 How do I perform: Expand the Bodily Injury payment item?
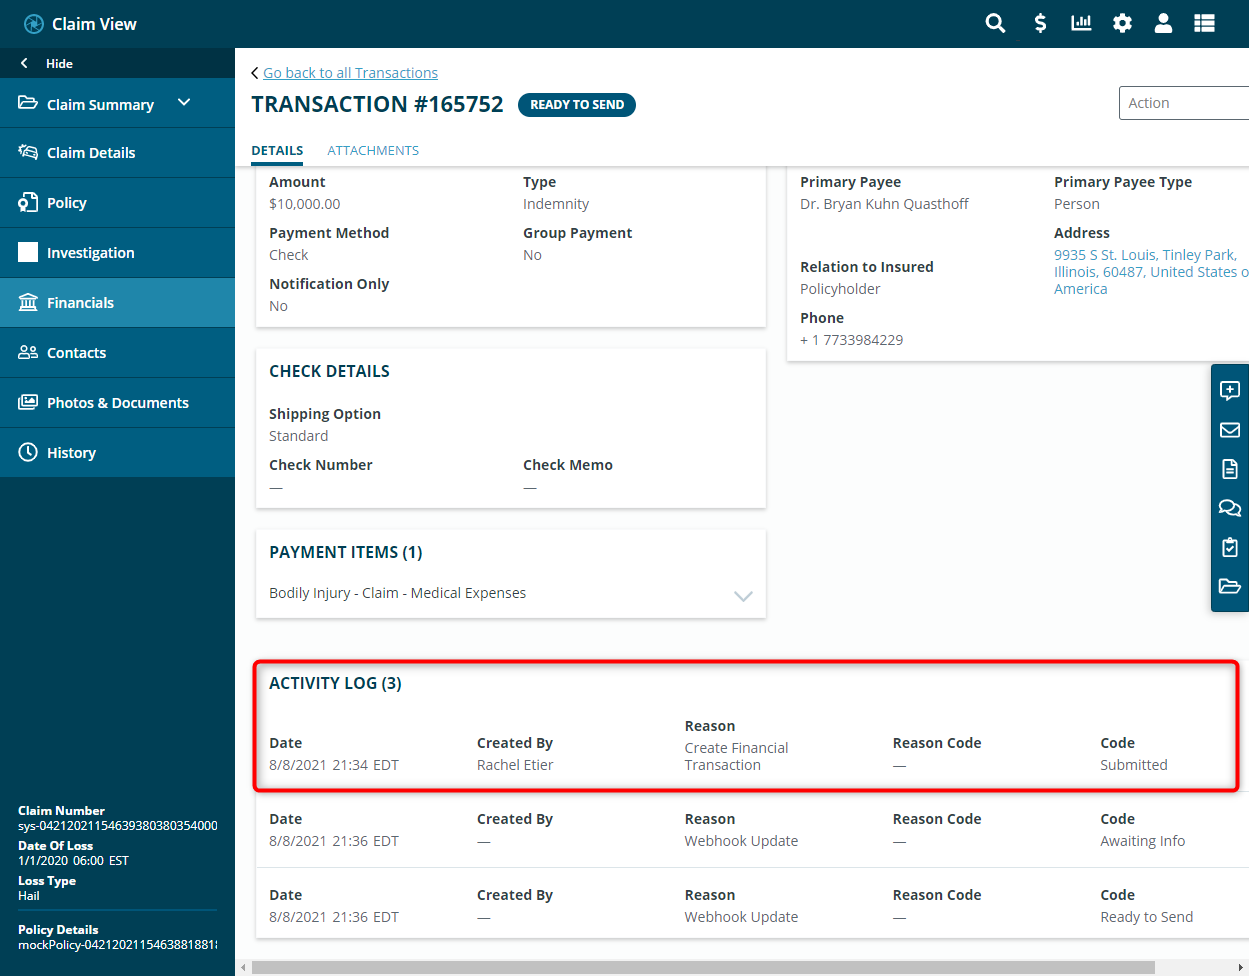743,595
